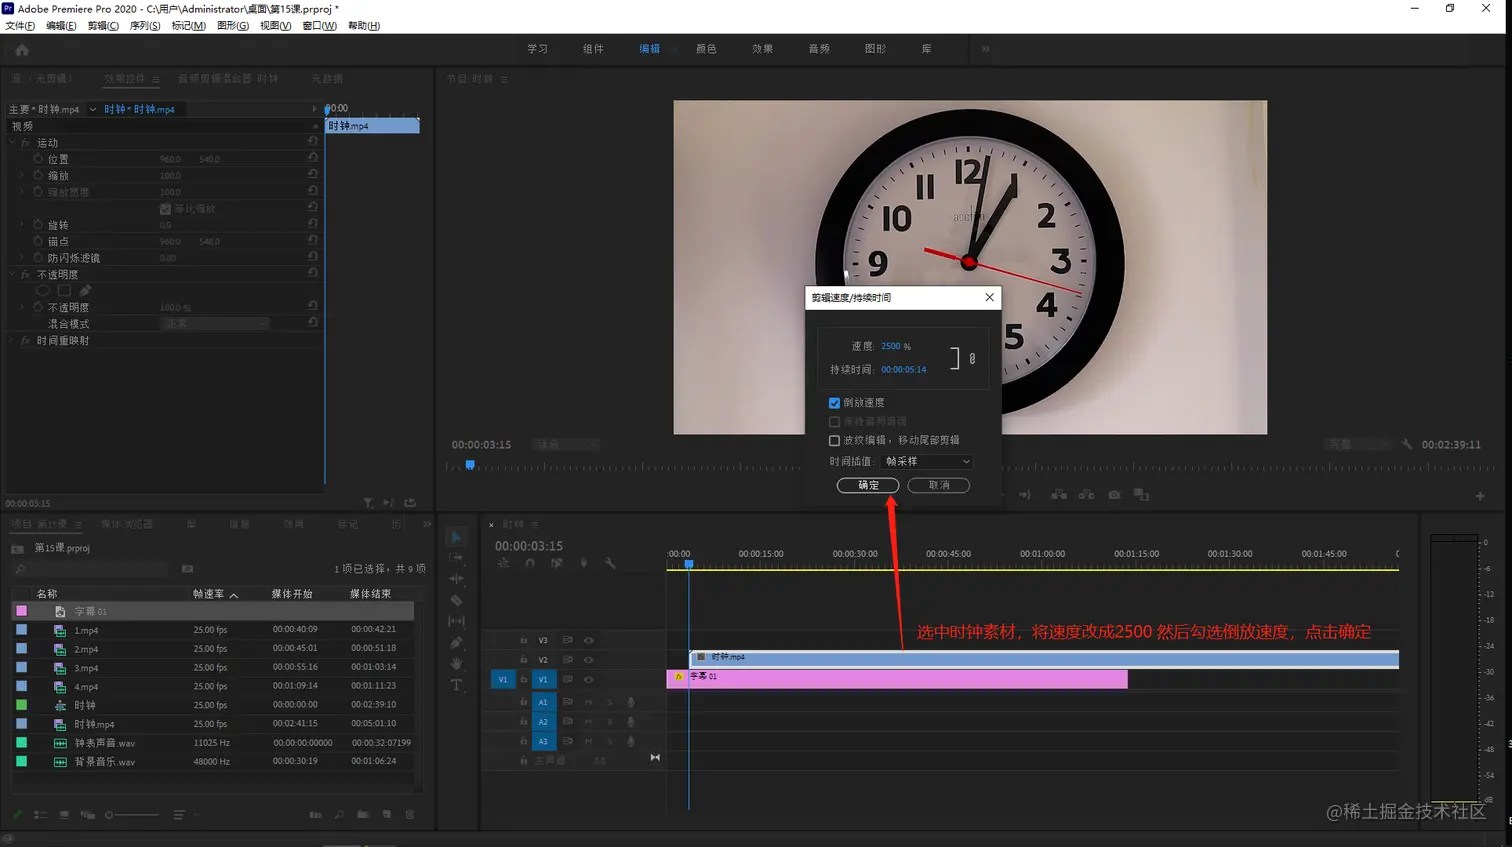Click the Extract button in program monitor
The height and width of the screenshot is (847, 1512).
[1086, 495]
